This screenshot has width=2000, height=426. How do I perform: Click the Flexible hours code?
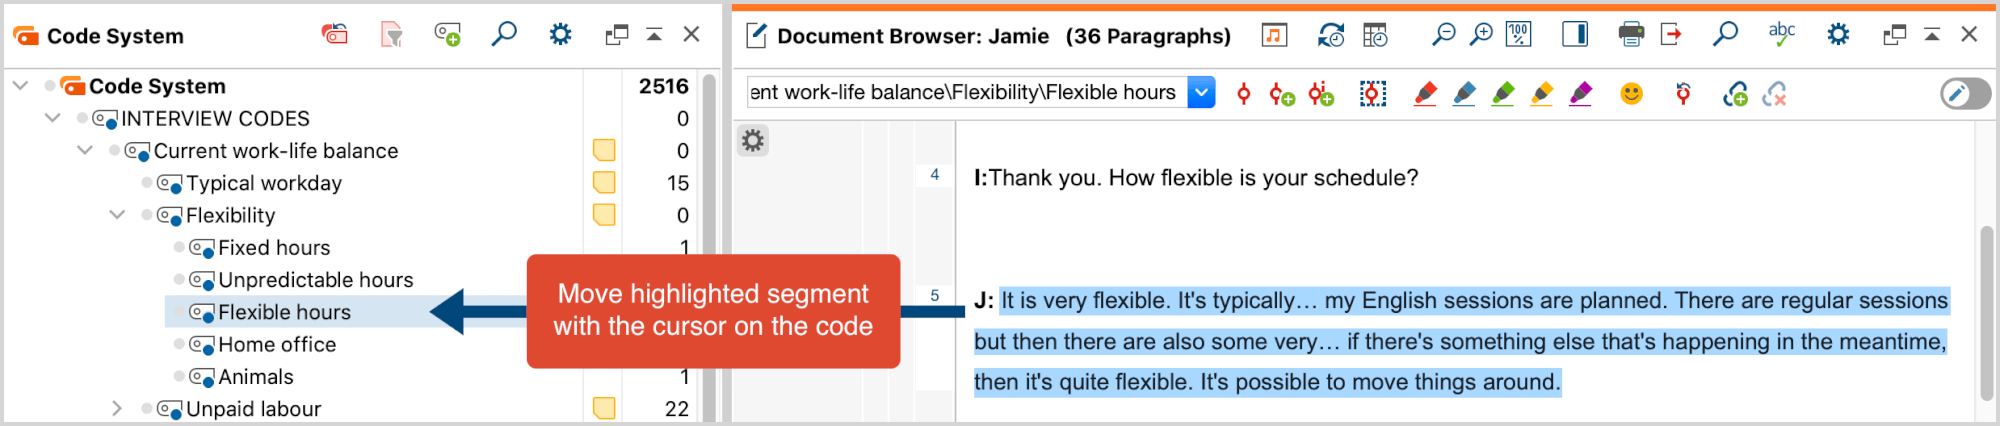click(284, 312)
